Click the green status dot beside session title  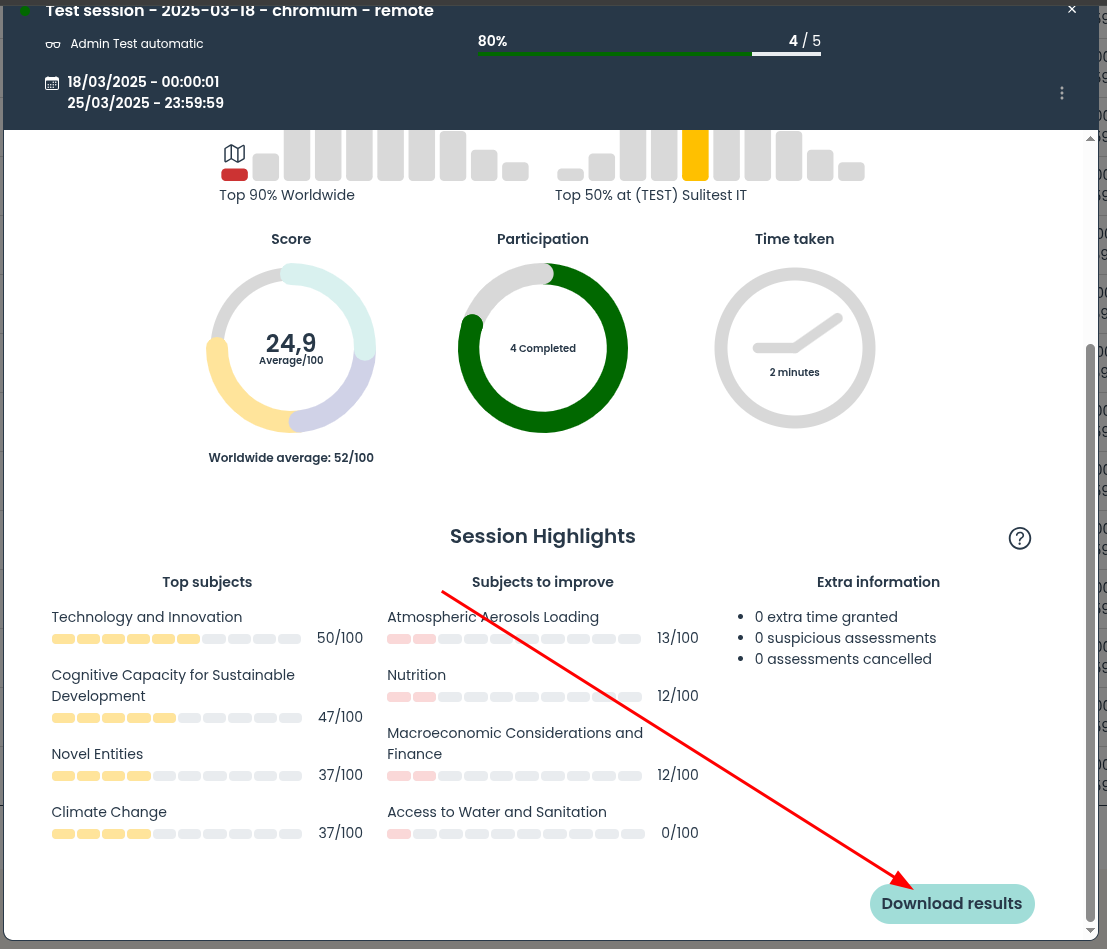25,11
